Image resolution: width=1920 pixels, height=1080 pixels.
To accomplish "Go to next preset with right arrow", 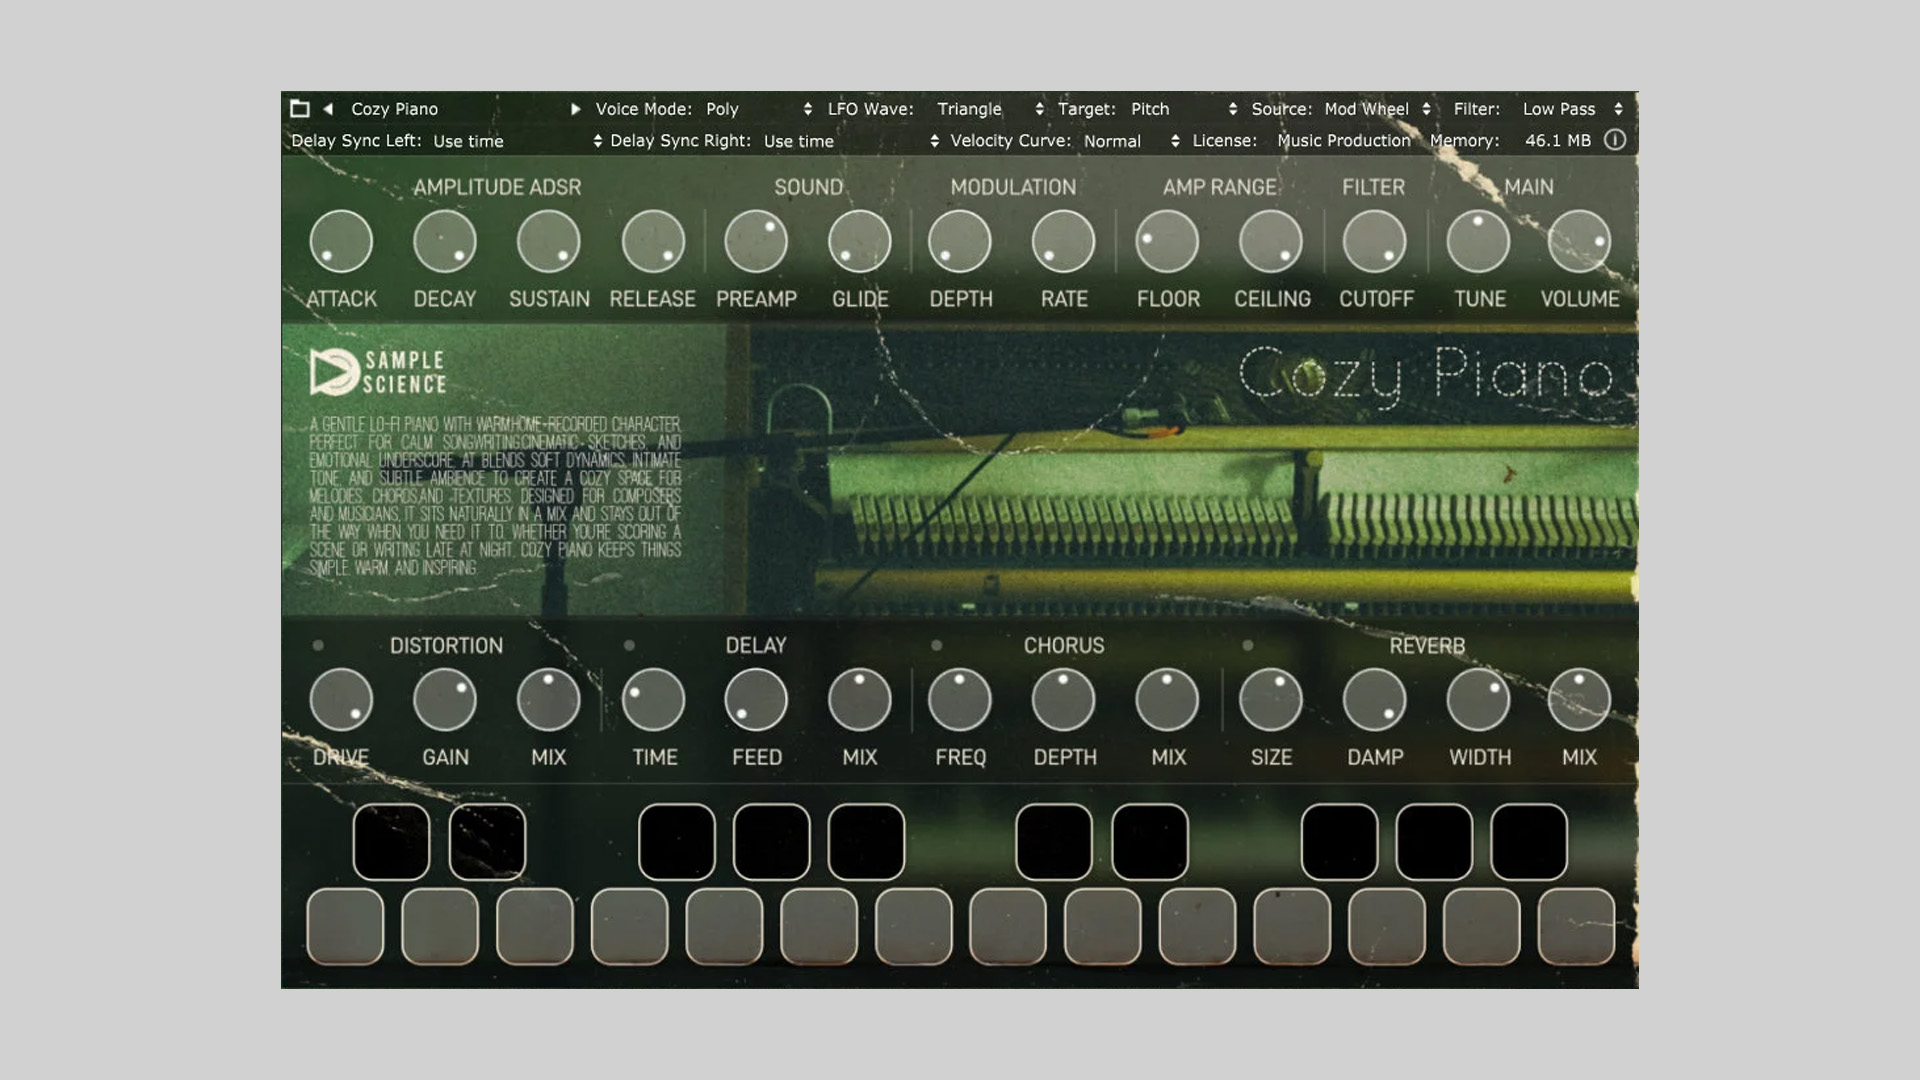I will [x=575, y=108].
